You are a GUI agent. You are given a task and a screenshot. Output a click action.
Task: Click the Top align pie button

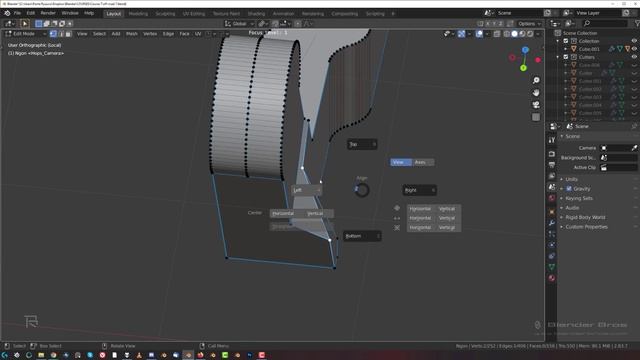362,144
